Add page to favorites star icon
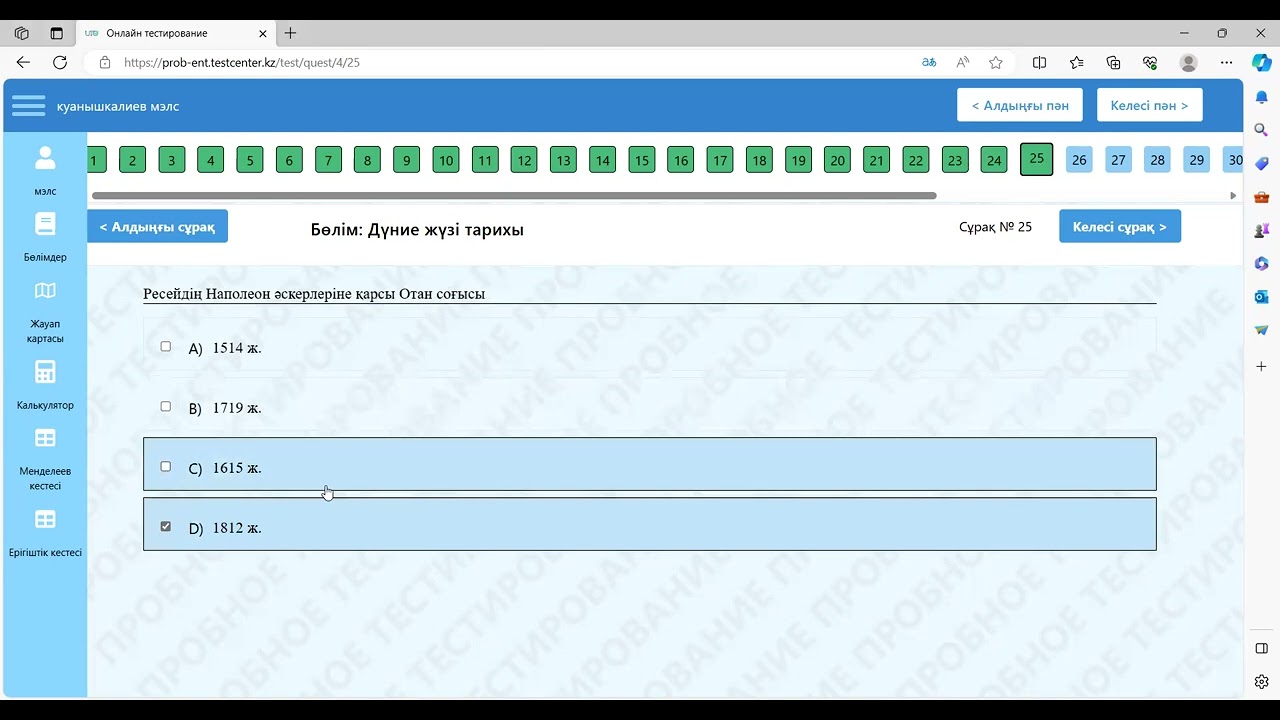This screenshot has width=1280, height=720. click(996, 62)
